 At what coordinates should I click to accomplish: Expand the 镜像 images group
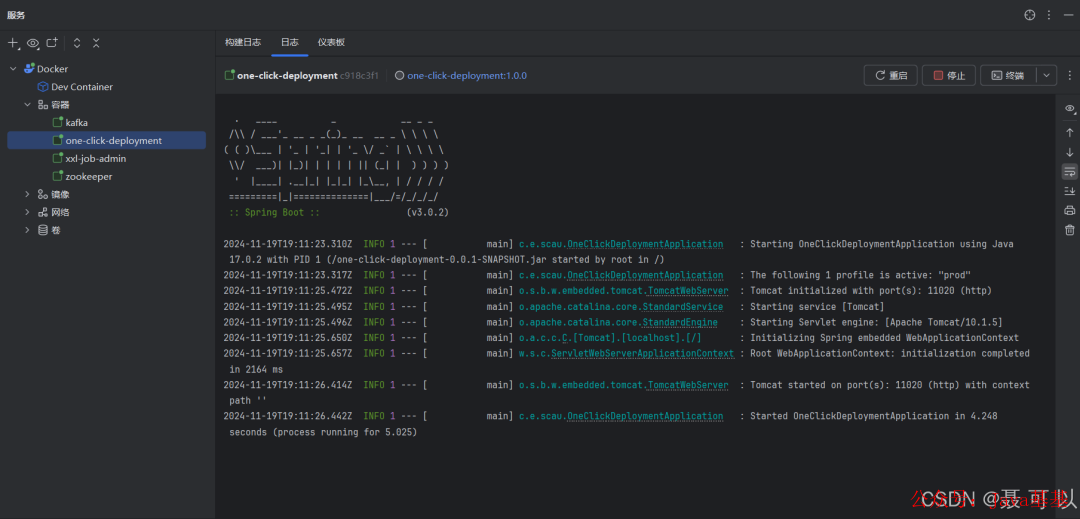(x=28, y=194)
